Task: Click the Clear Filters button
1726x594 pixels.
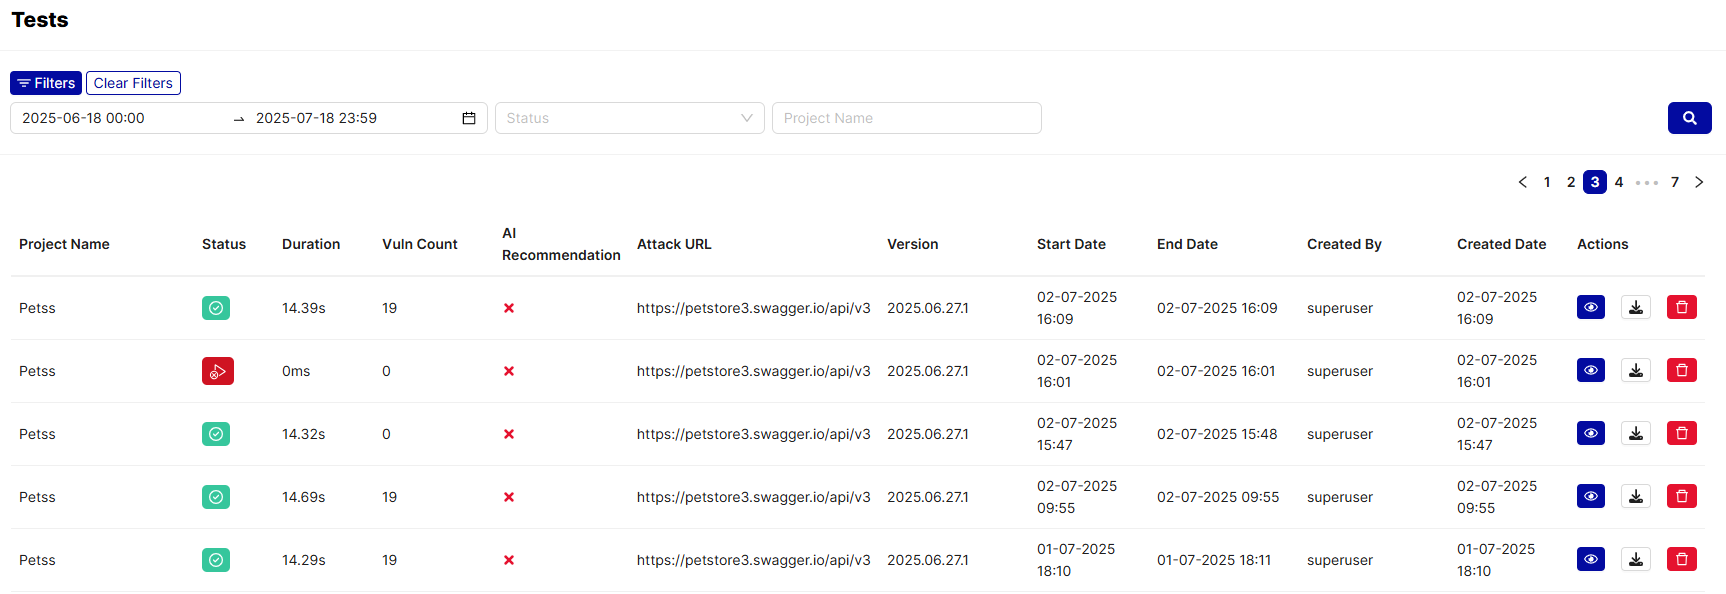Action: click(x=133, y=83)
